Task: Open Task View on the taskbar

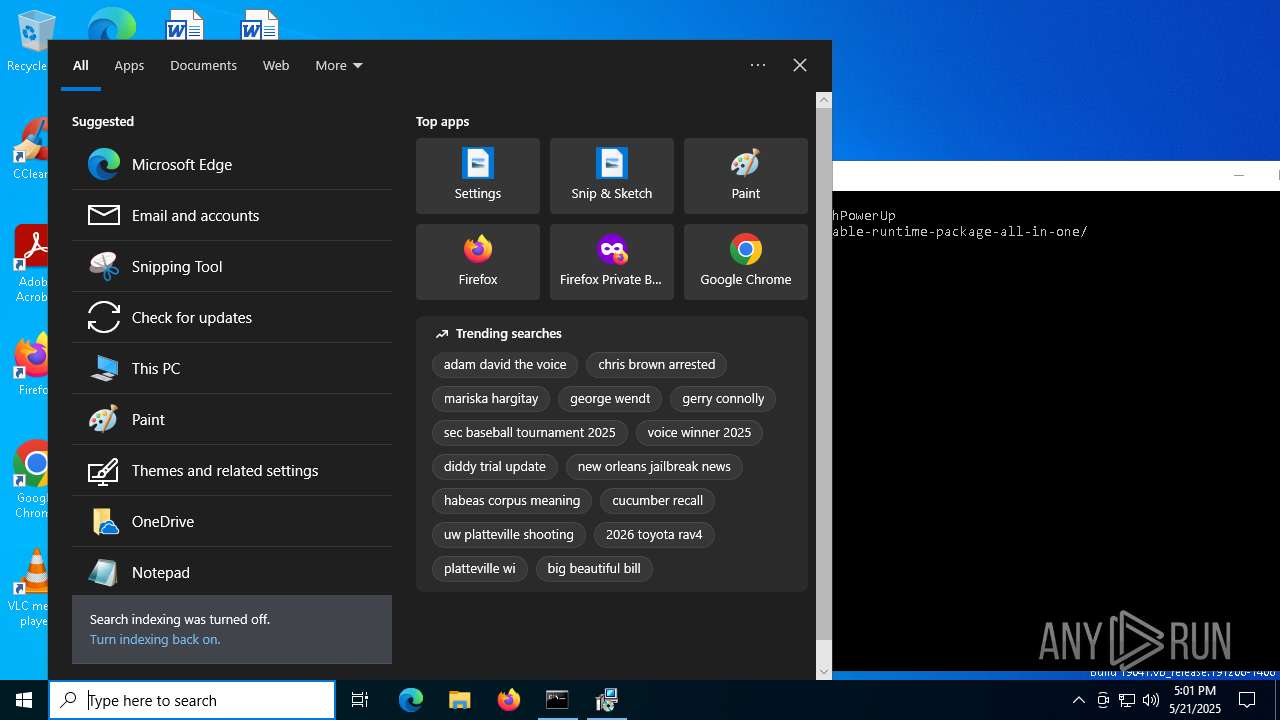Action: point(360,700)
